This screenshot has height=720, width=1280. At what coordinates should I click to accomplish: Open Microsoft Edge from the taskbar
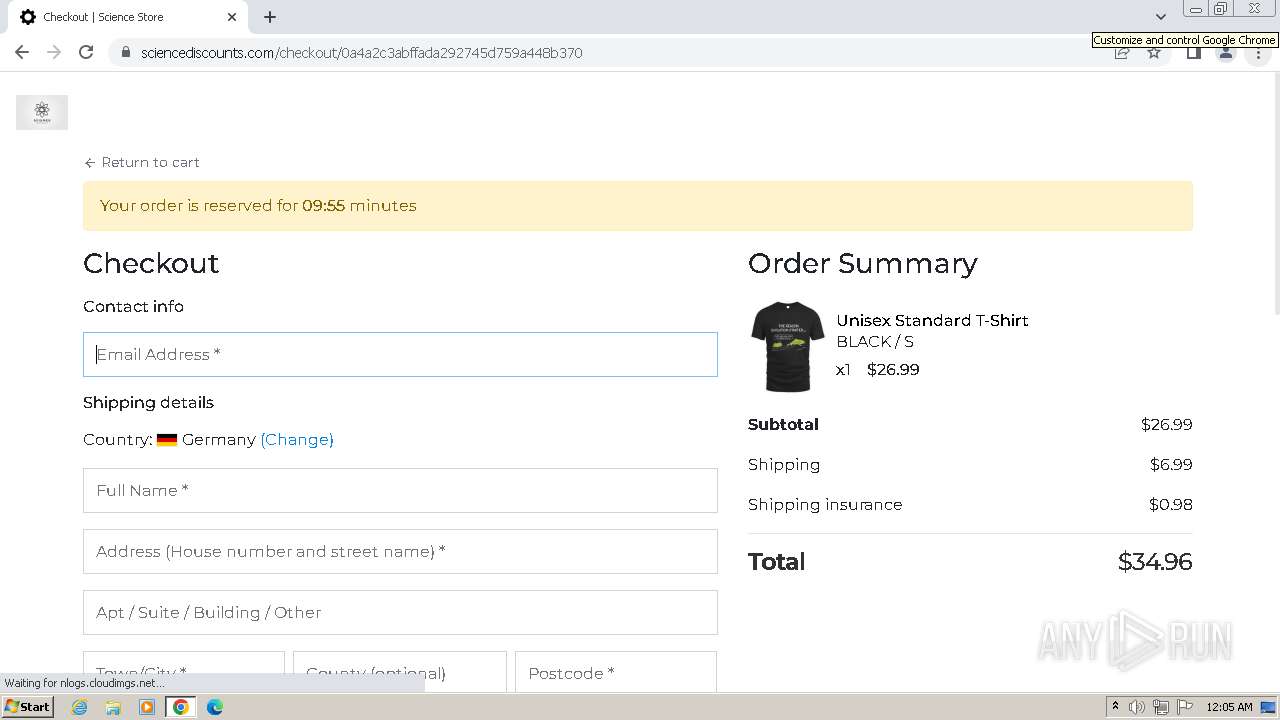[x=214, y=707]
